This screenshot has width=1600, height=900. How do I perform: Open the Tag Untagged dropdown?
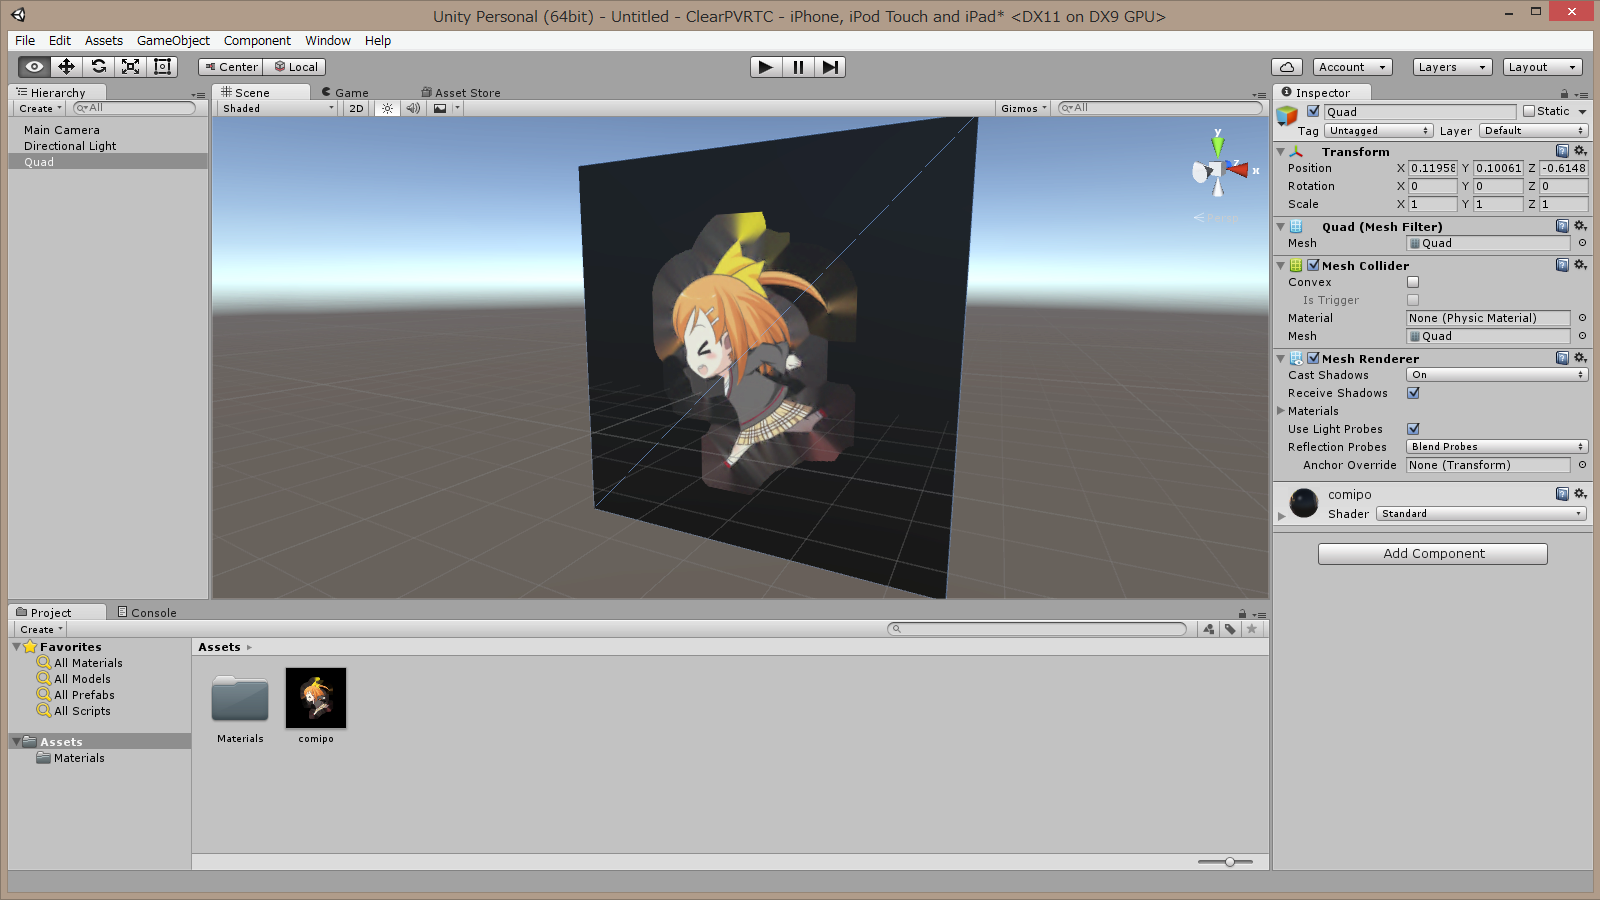pos(1379,131)
